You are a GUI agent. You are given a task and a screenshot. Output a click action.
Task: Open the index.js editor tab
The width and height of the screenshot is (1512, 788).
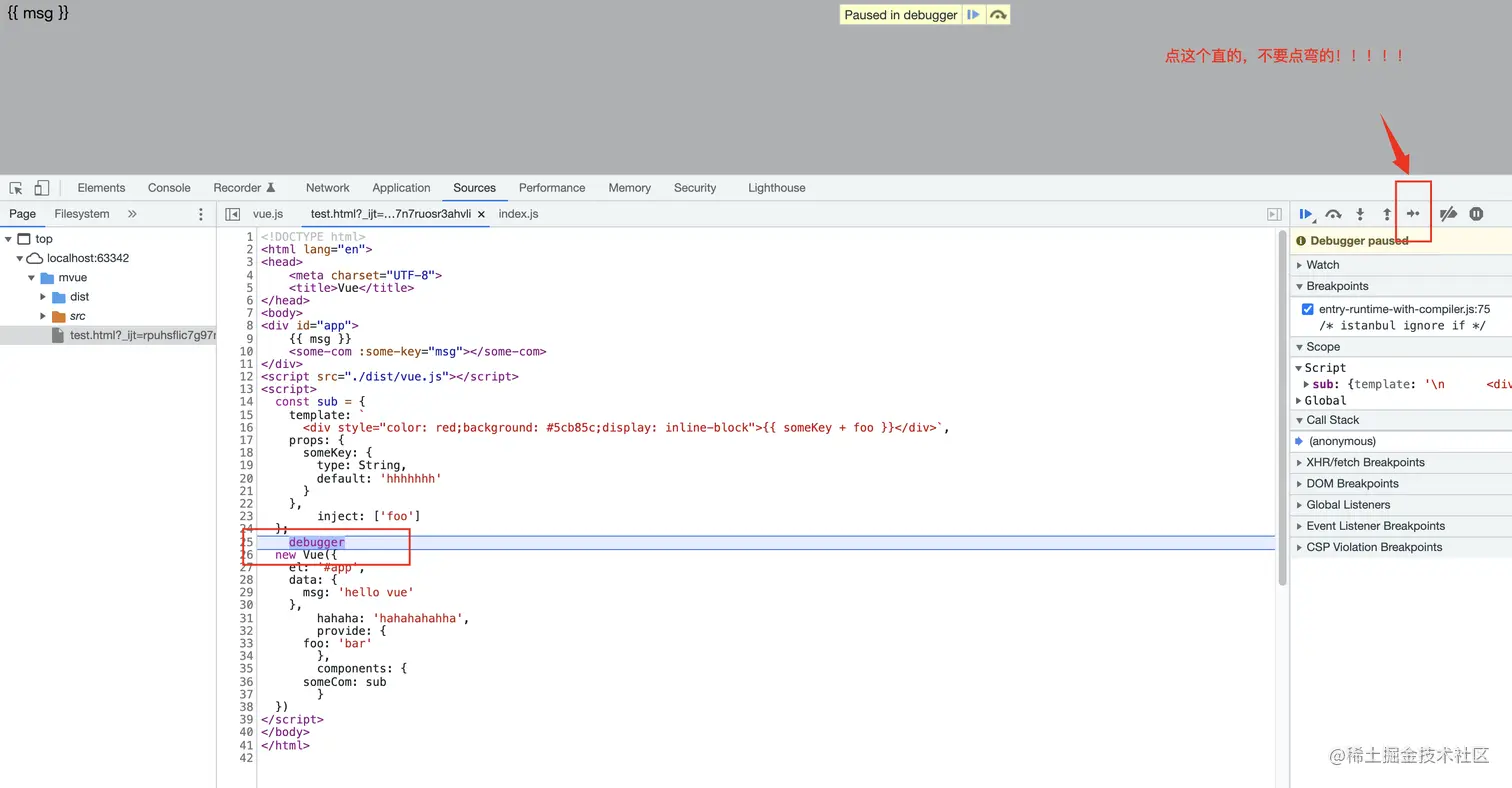coord(518,214)
